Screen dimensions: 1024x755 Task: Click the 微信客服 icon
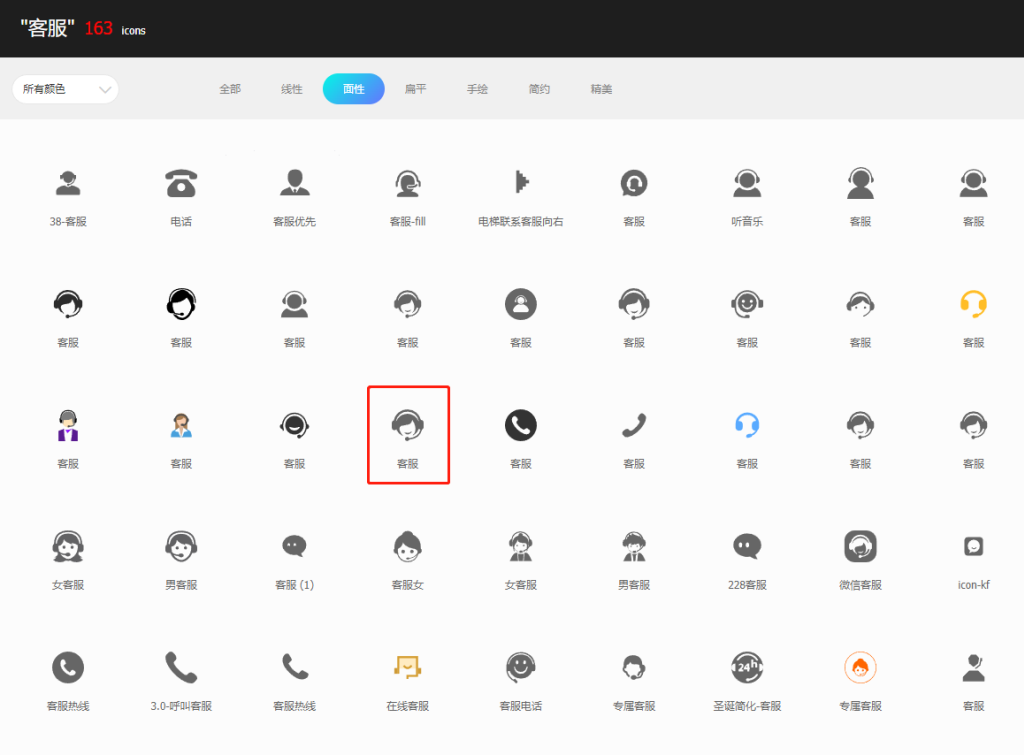(x=860, y=546)
